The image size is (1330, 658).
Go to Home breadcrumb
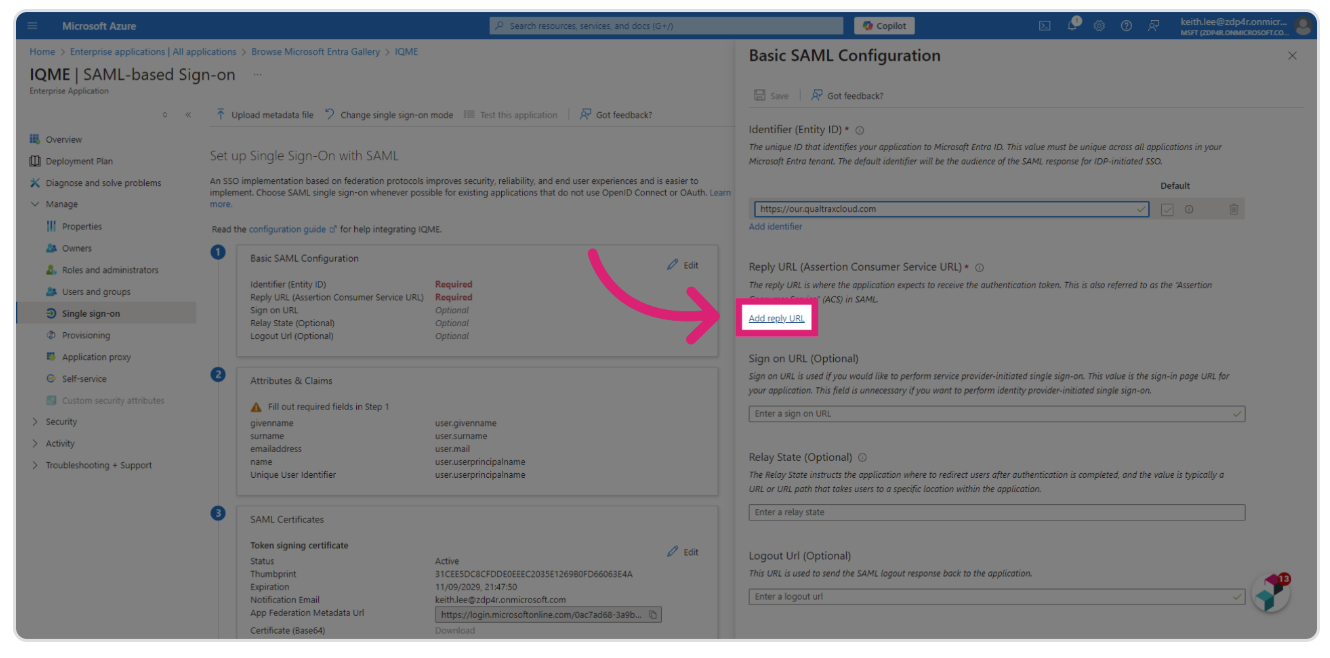pyautogui.click(x=42, y=52)
